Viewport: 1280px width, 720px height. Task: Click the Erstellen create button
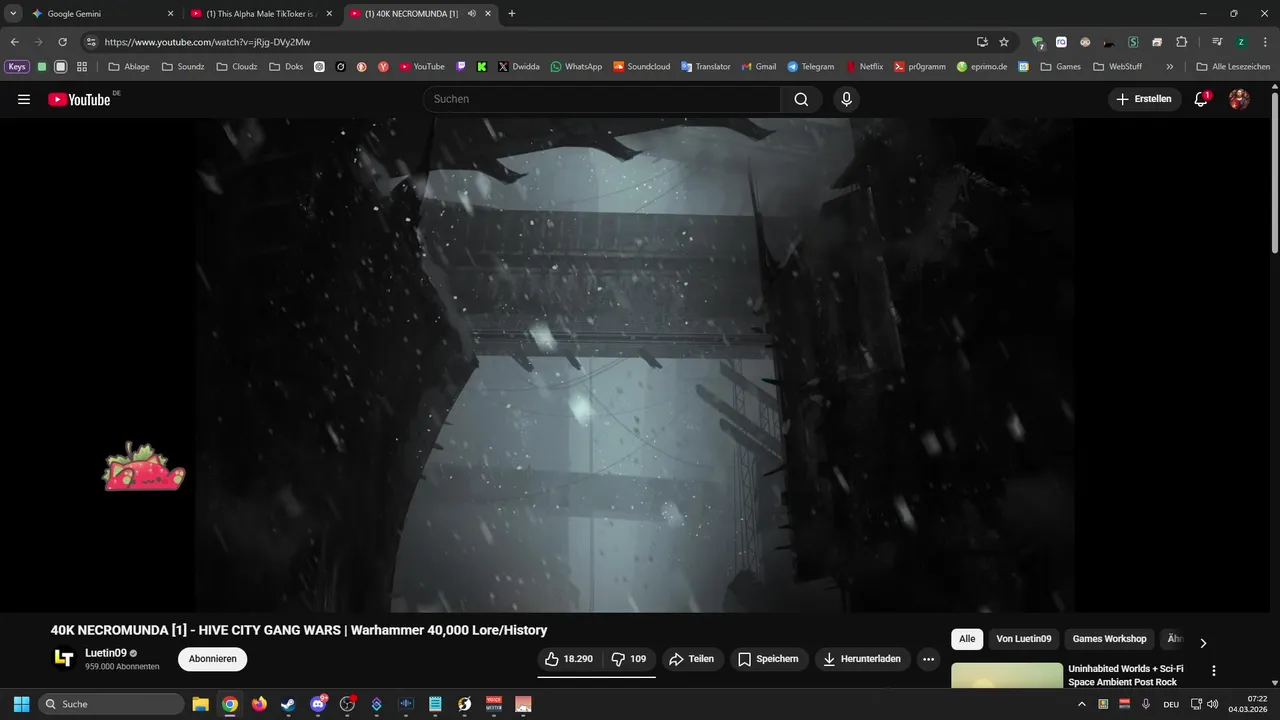tap(1144, 99)
